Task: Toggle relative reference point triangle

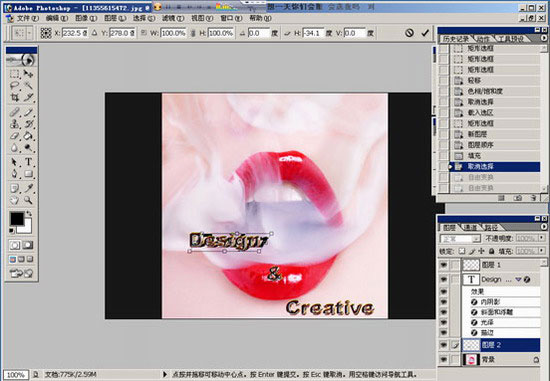Action: (94, 33)
